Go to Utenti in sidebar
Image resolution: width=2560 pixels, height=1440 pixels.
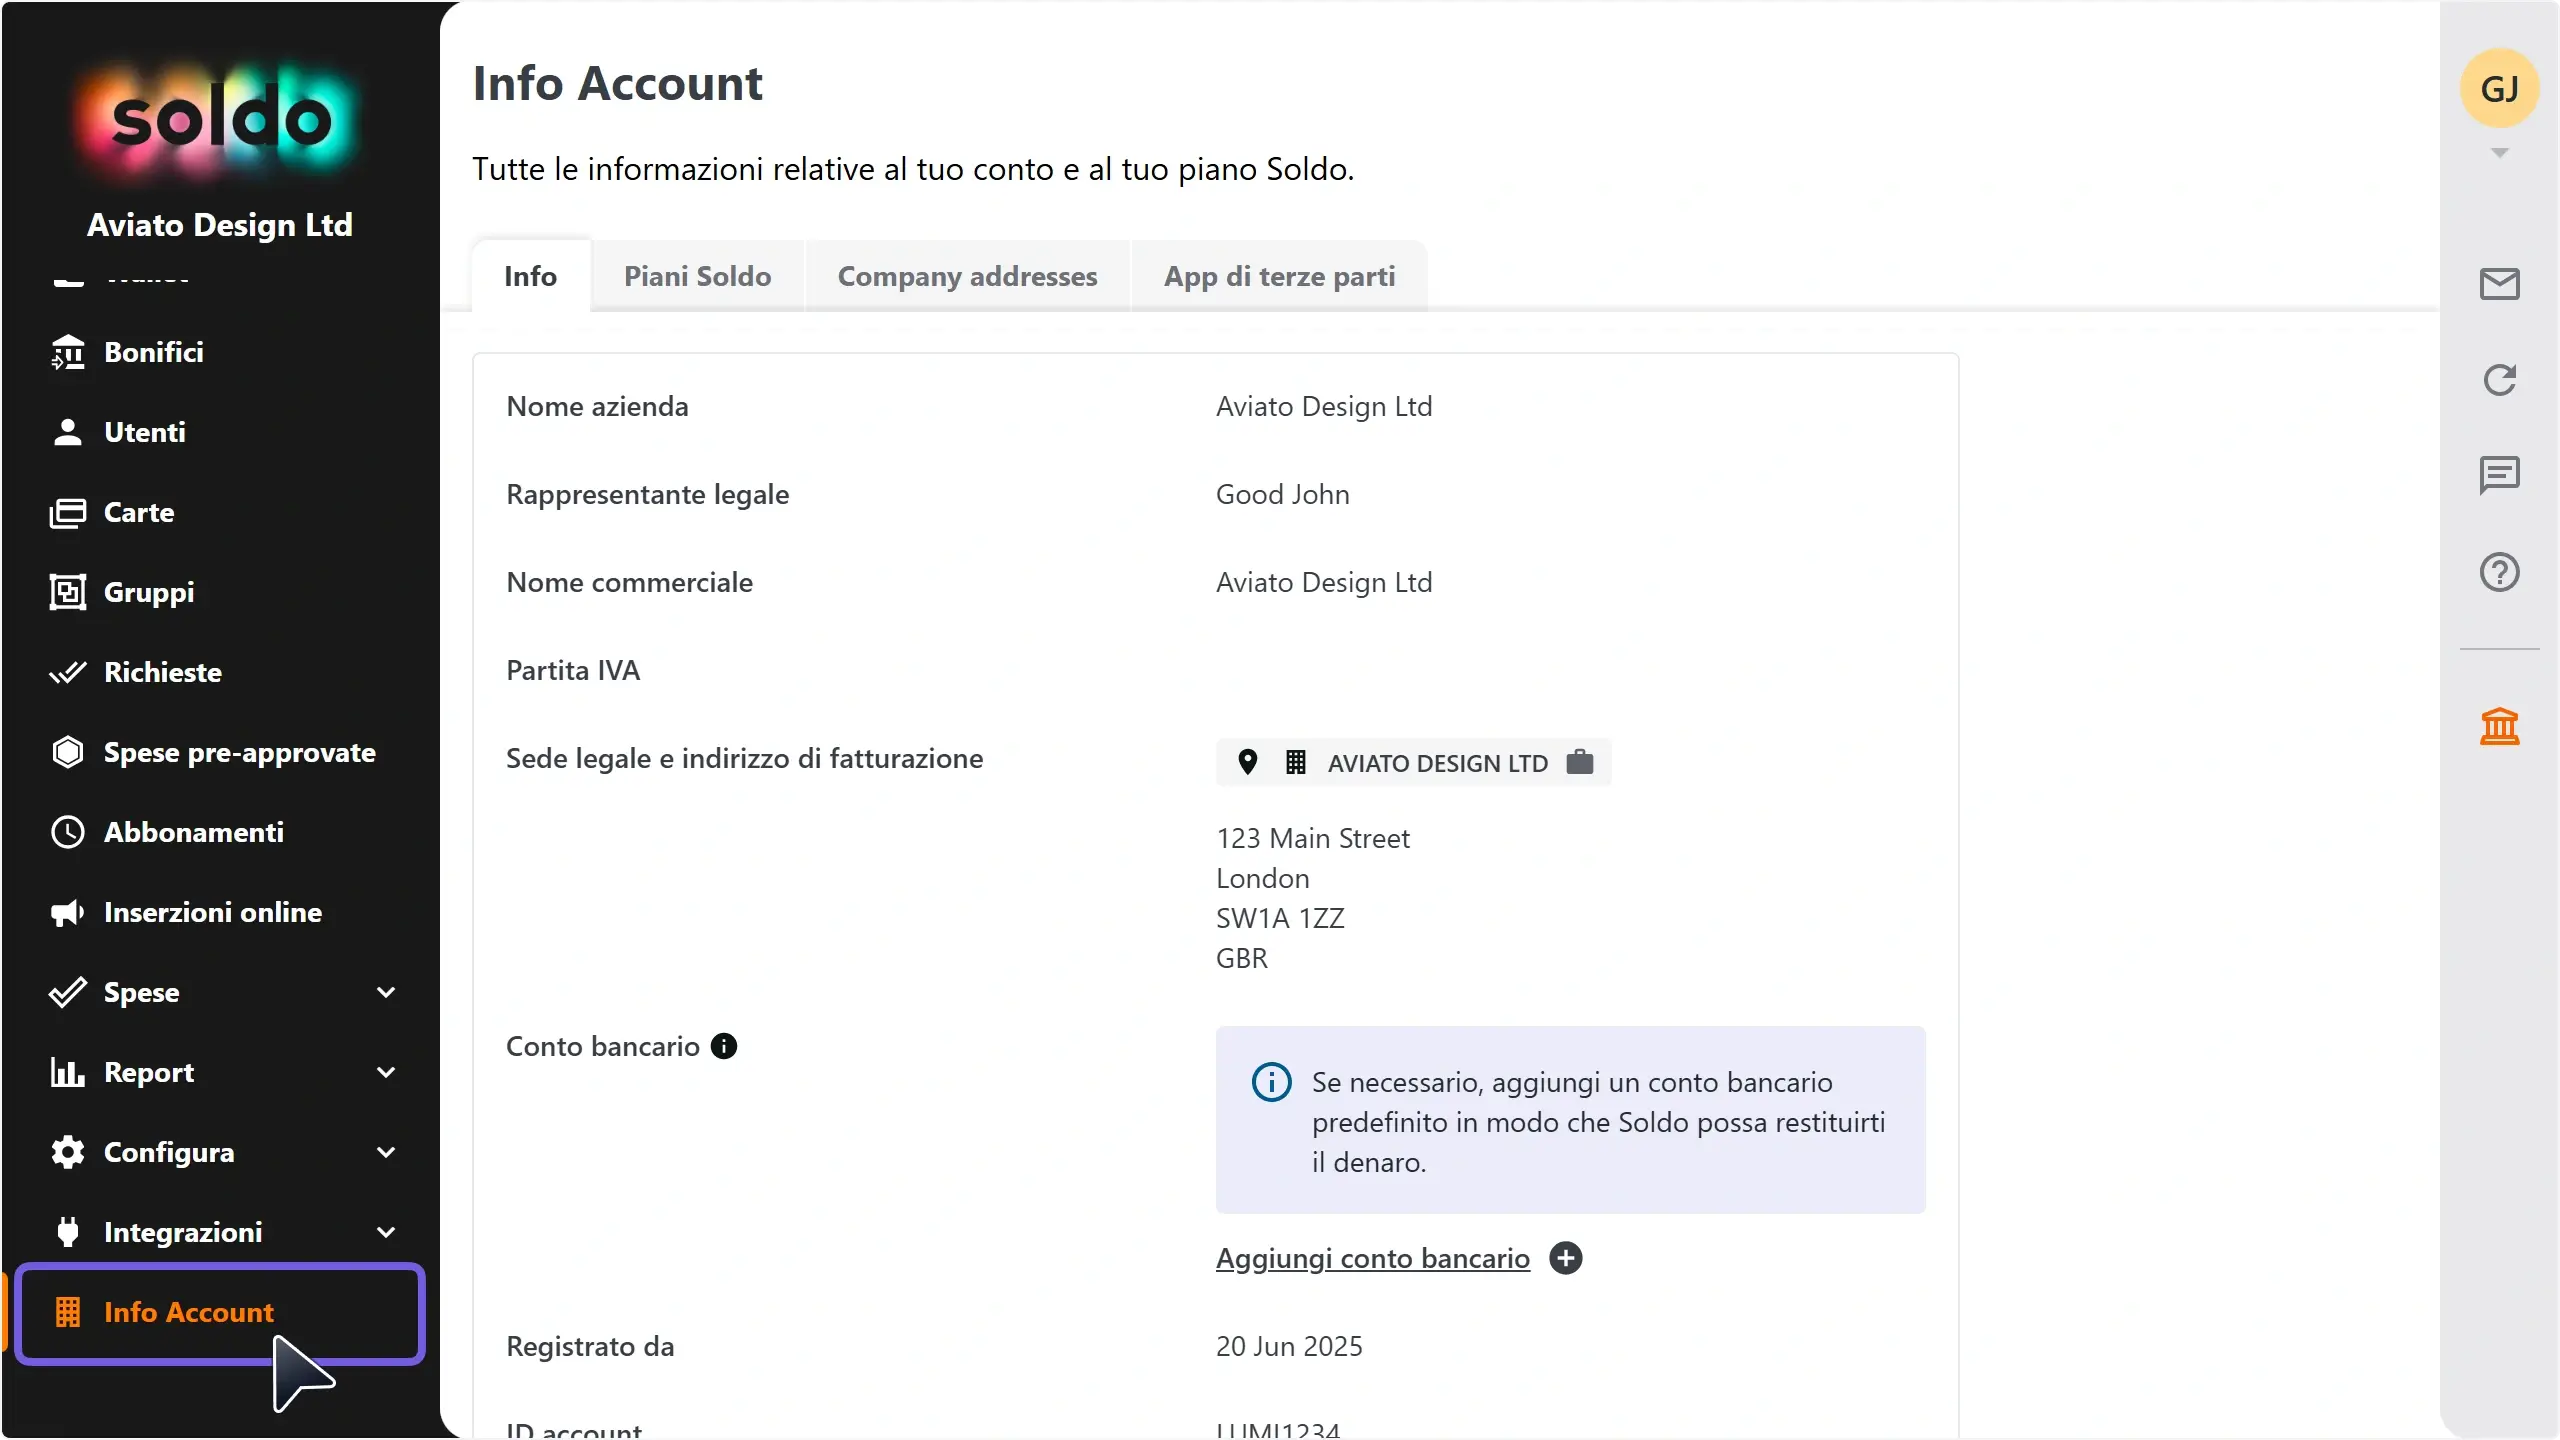pyautogui.click(x=220, y=432)
